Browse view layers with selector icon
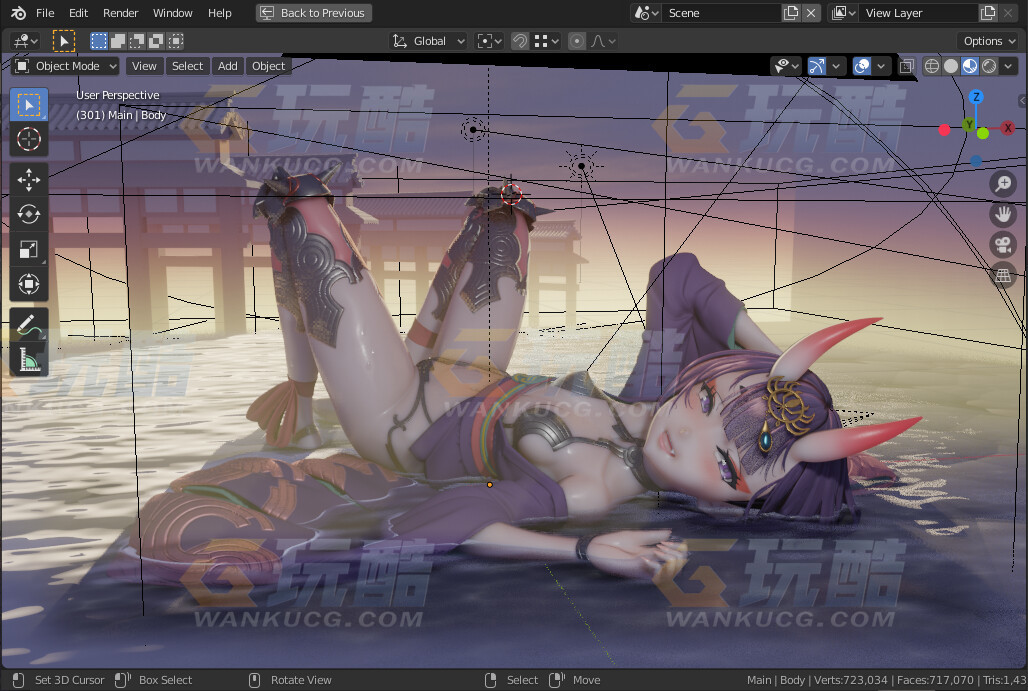Screen dimensions: 1028x691 [x=844, y=13]
